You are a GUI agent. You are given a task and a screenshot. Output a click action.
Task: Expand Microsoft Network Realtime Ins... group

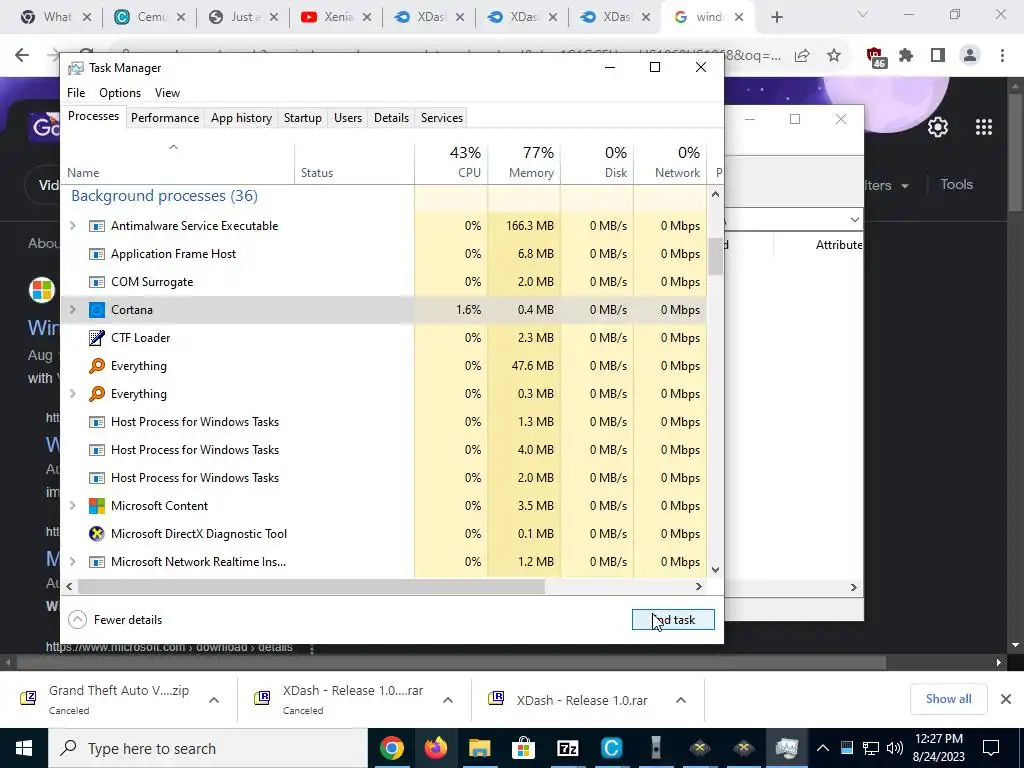[72, 562]
